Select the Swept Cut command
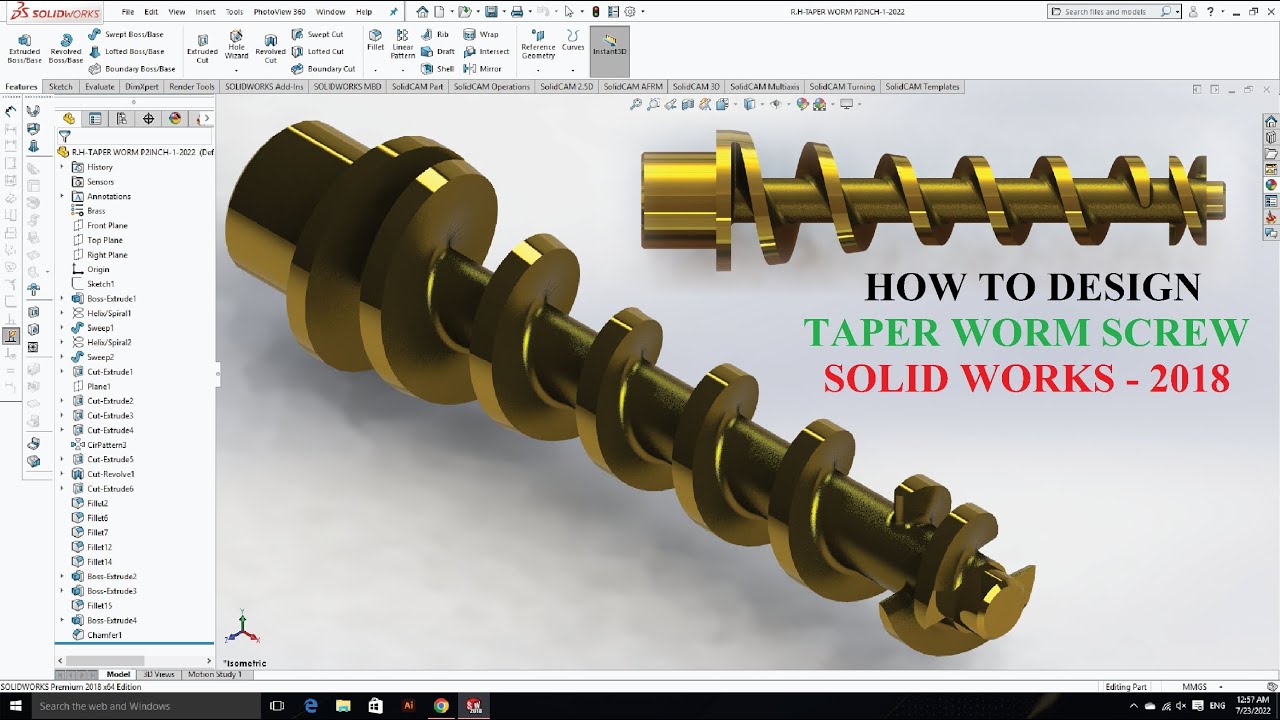Viewport: 1280px width, 720px height. click(317, 34)
